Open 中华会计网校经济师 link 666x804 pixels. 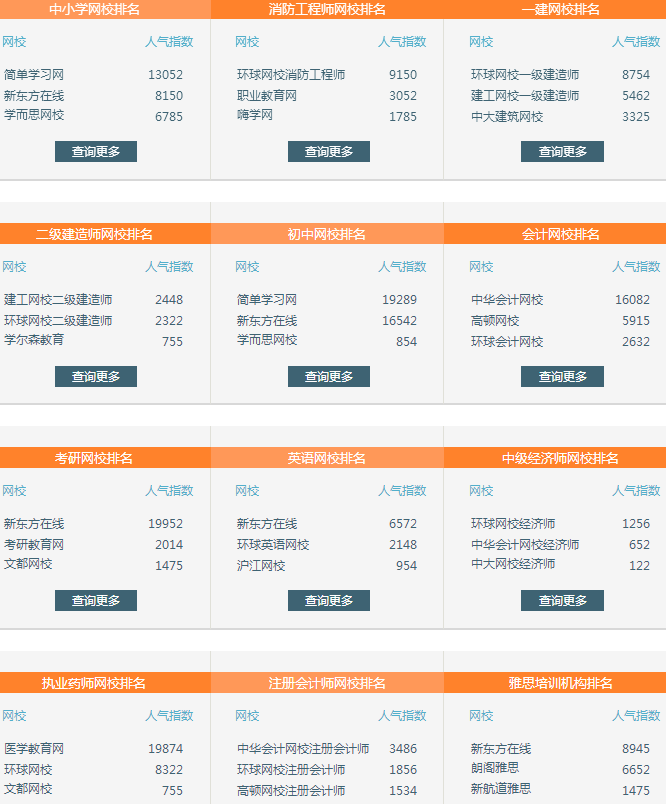pyautogui.click(x=525, y=545)
